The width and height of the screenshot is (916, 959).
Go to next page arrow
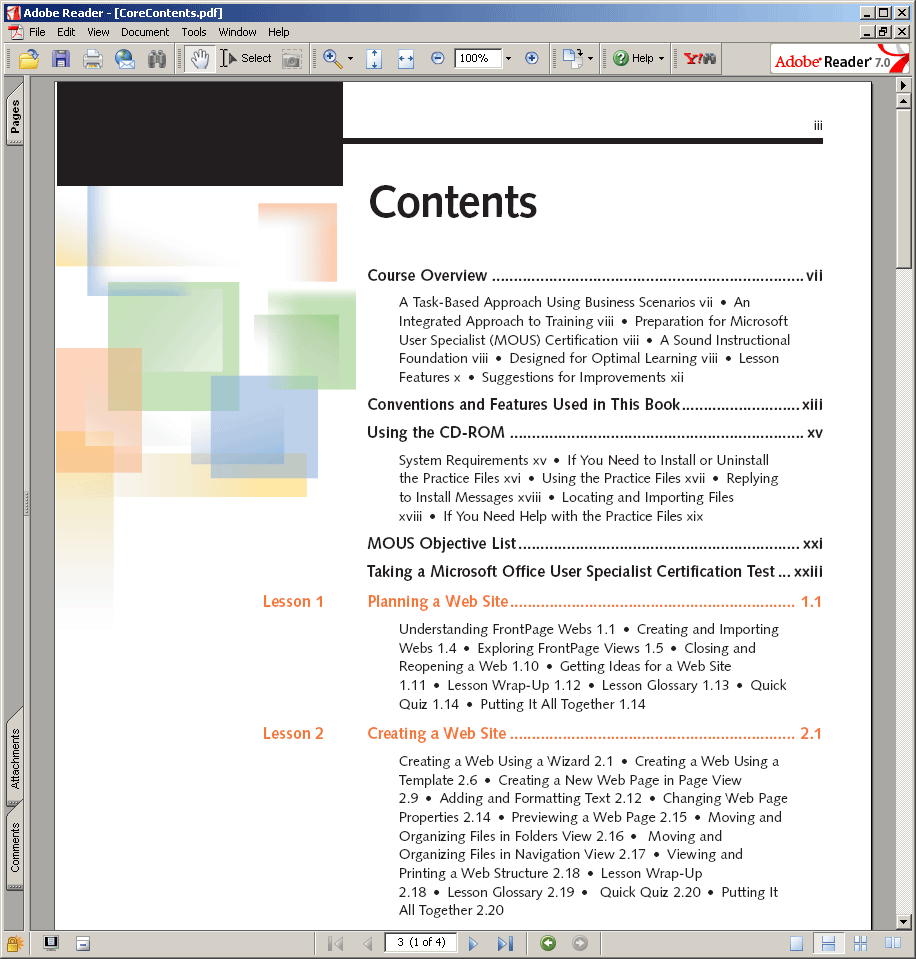click(x=473, y=943)
